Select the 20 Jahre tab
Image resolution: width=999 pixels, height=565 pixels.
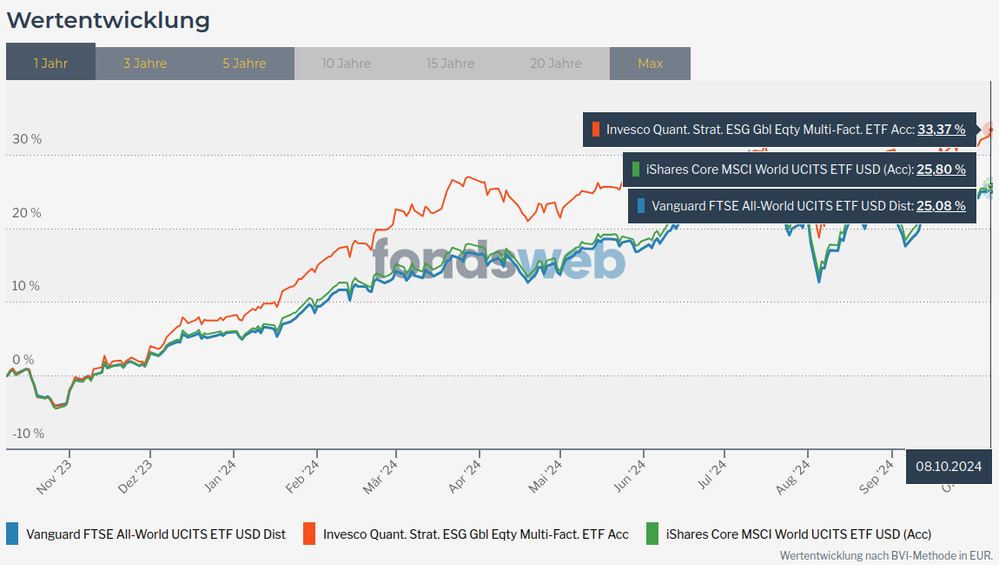(556, 64)
